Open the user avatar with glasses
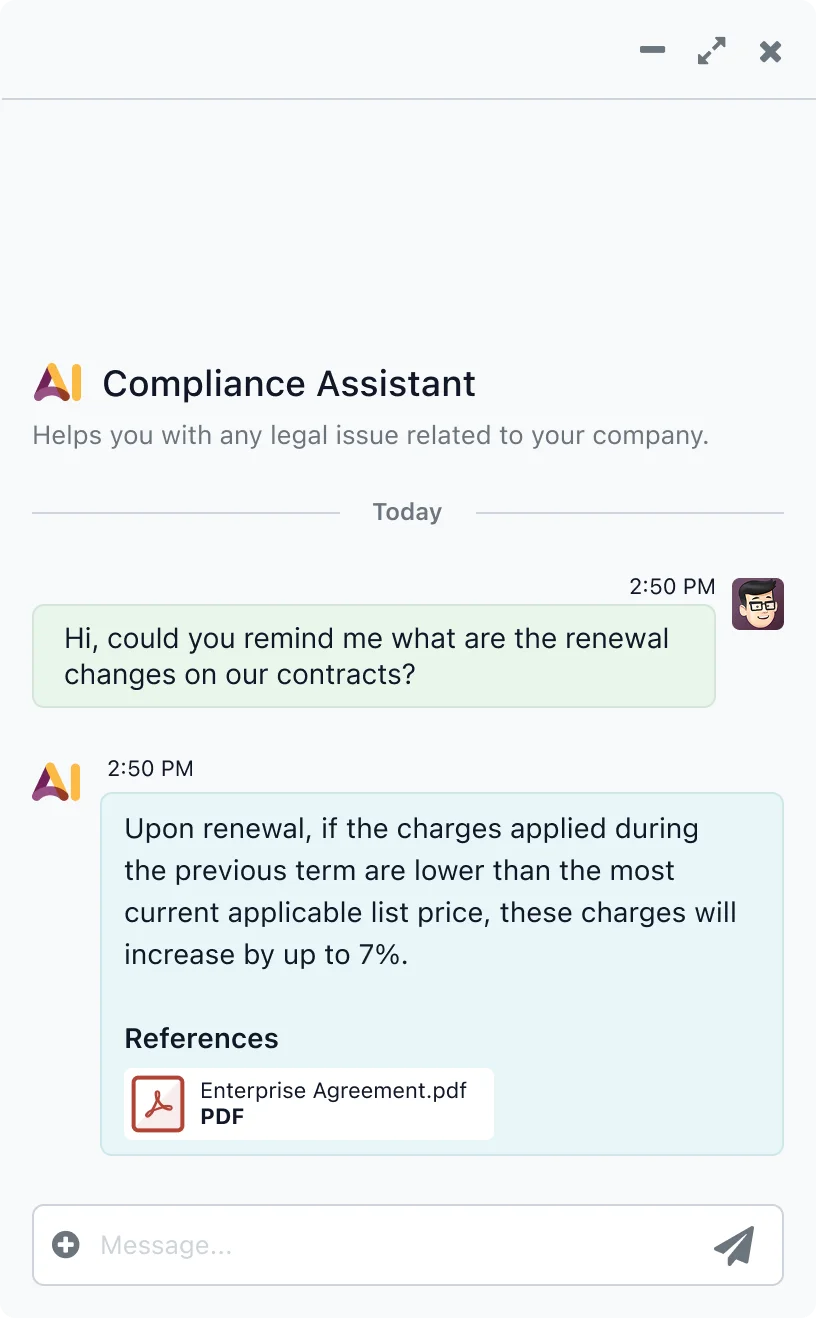 pos(757,604)
